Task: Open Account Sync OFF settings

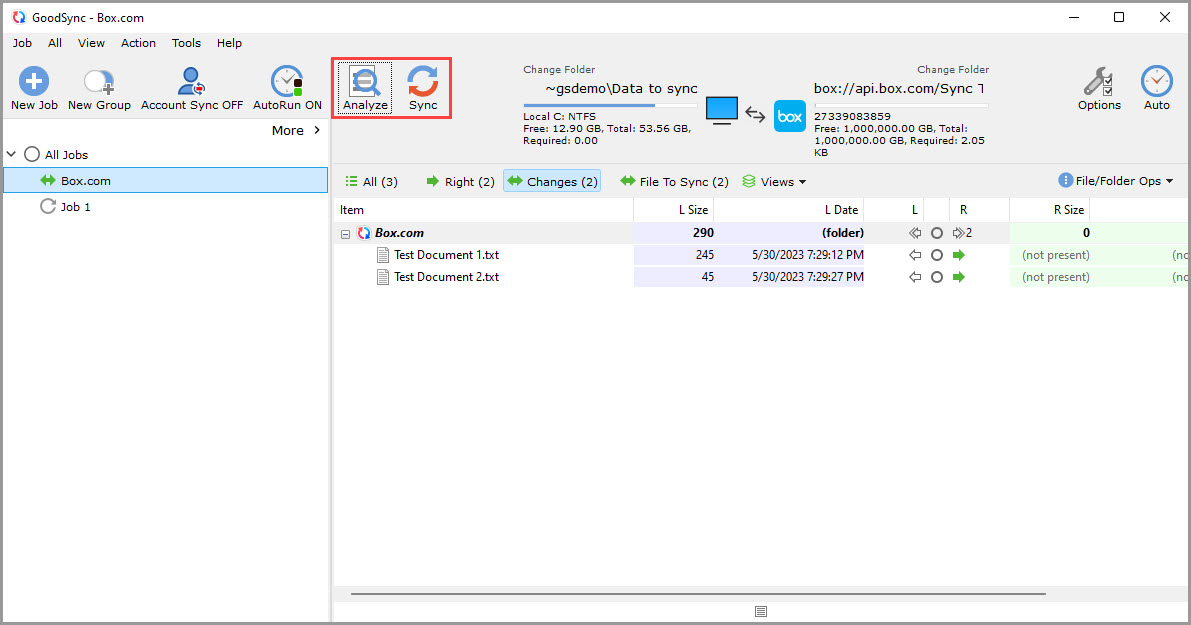Action: (191, 88)
